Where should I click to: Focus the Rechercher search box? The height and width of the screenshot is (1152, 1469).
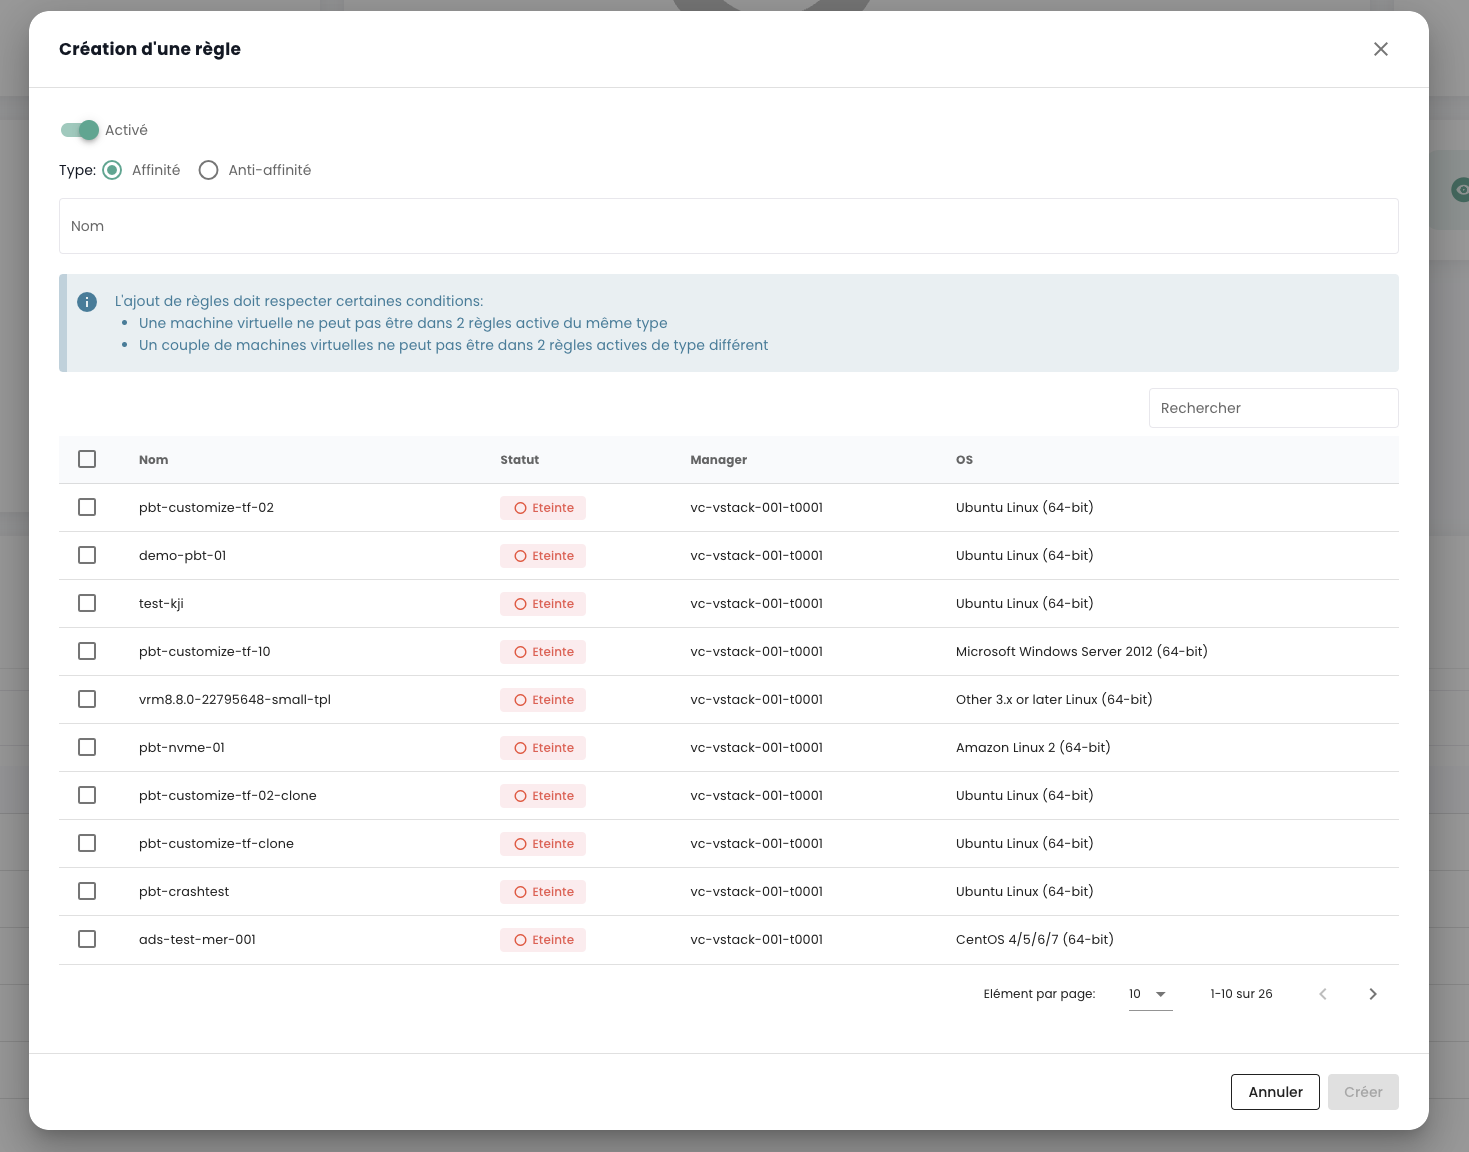point(1272,408)
